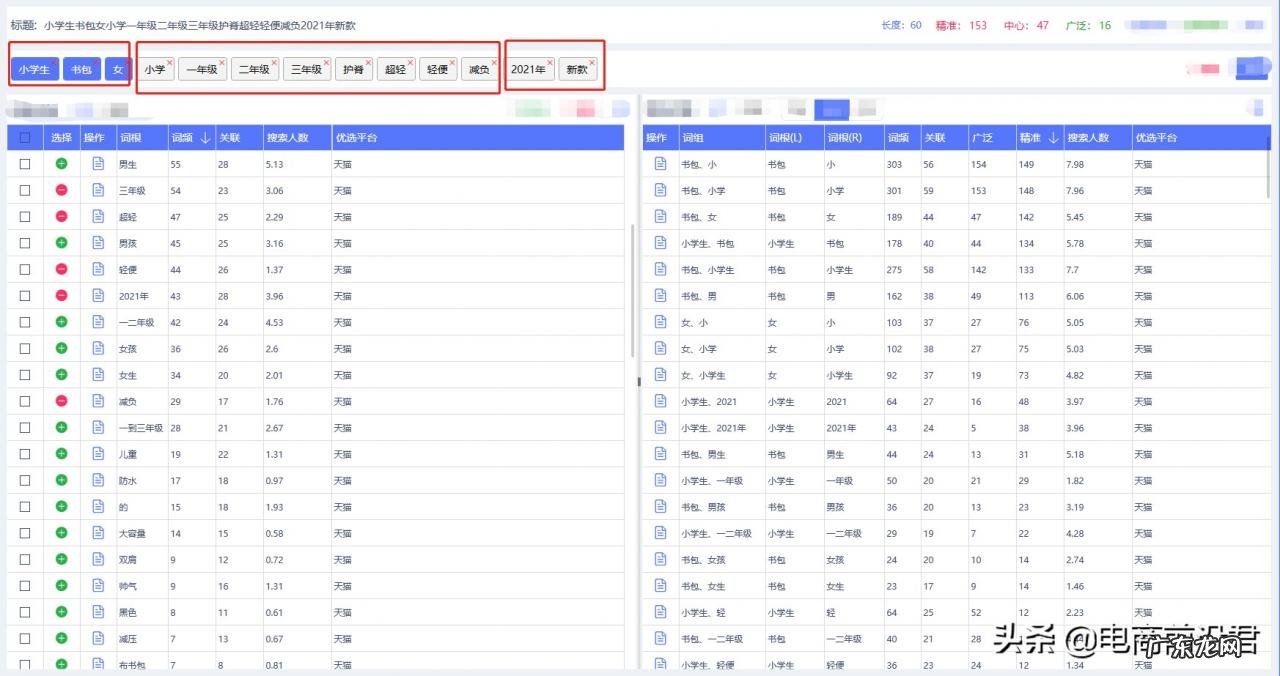Image resolution: width=1280 pixels, height=676 pixels.
Task: Click the green plus icon for 儿童
Action: [x=61, y=453]
